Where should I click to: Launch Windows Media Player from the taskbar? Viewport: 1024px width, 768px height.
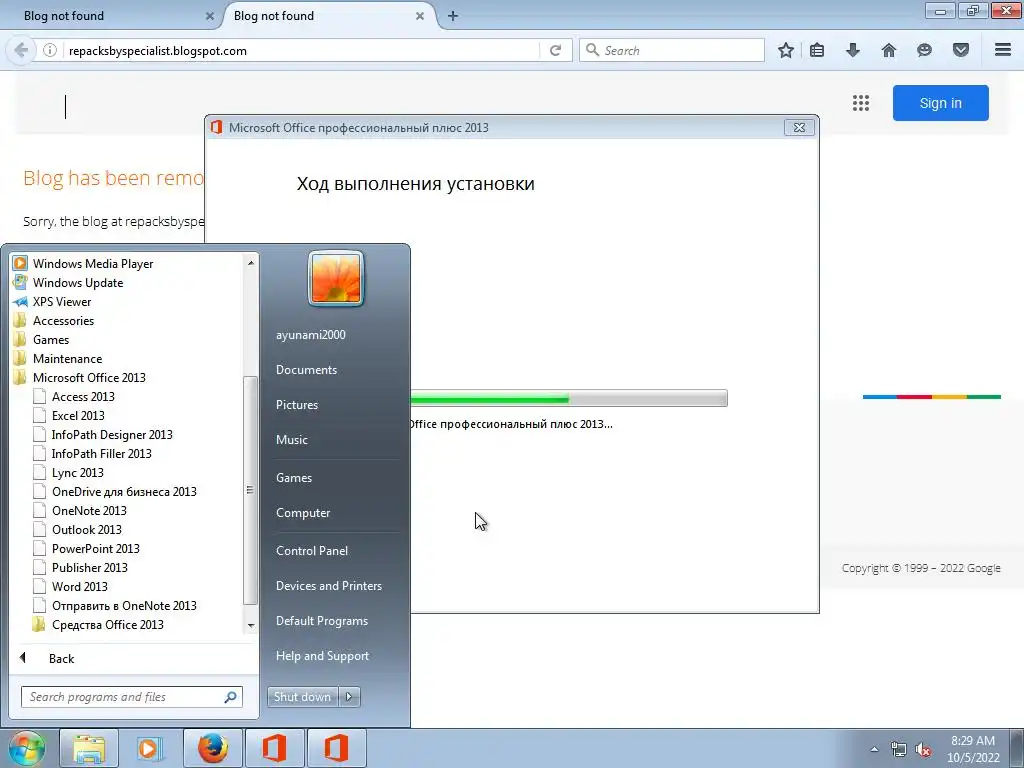(149, 748)
